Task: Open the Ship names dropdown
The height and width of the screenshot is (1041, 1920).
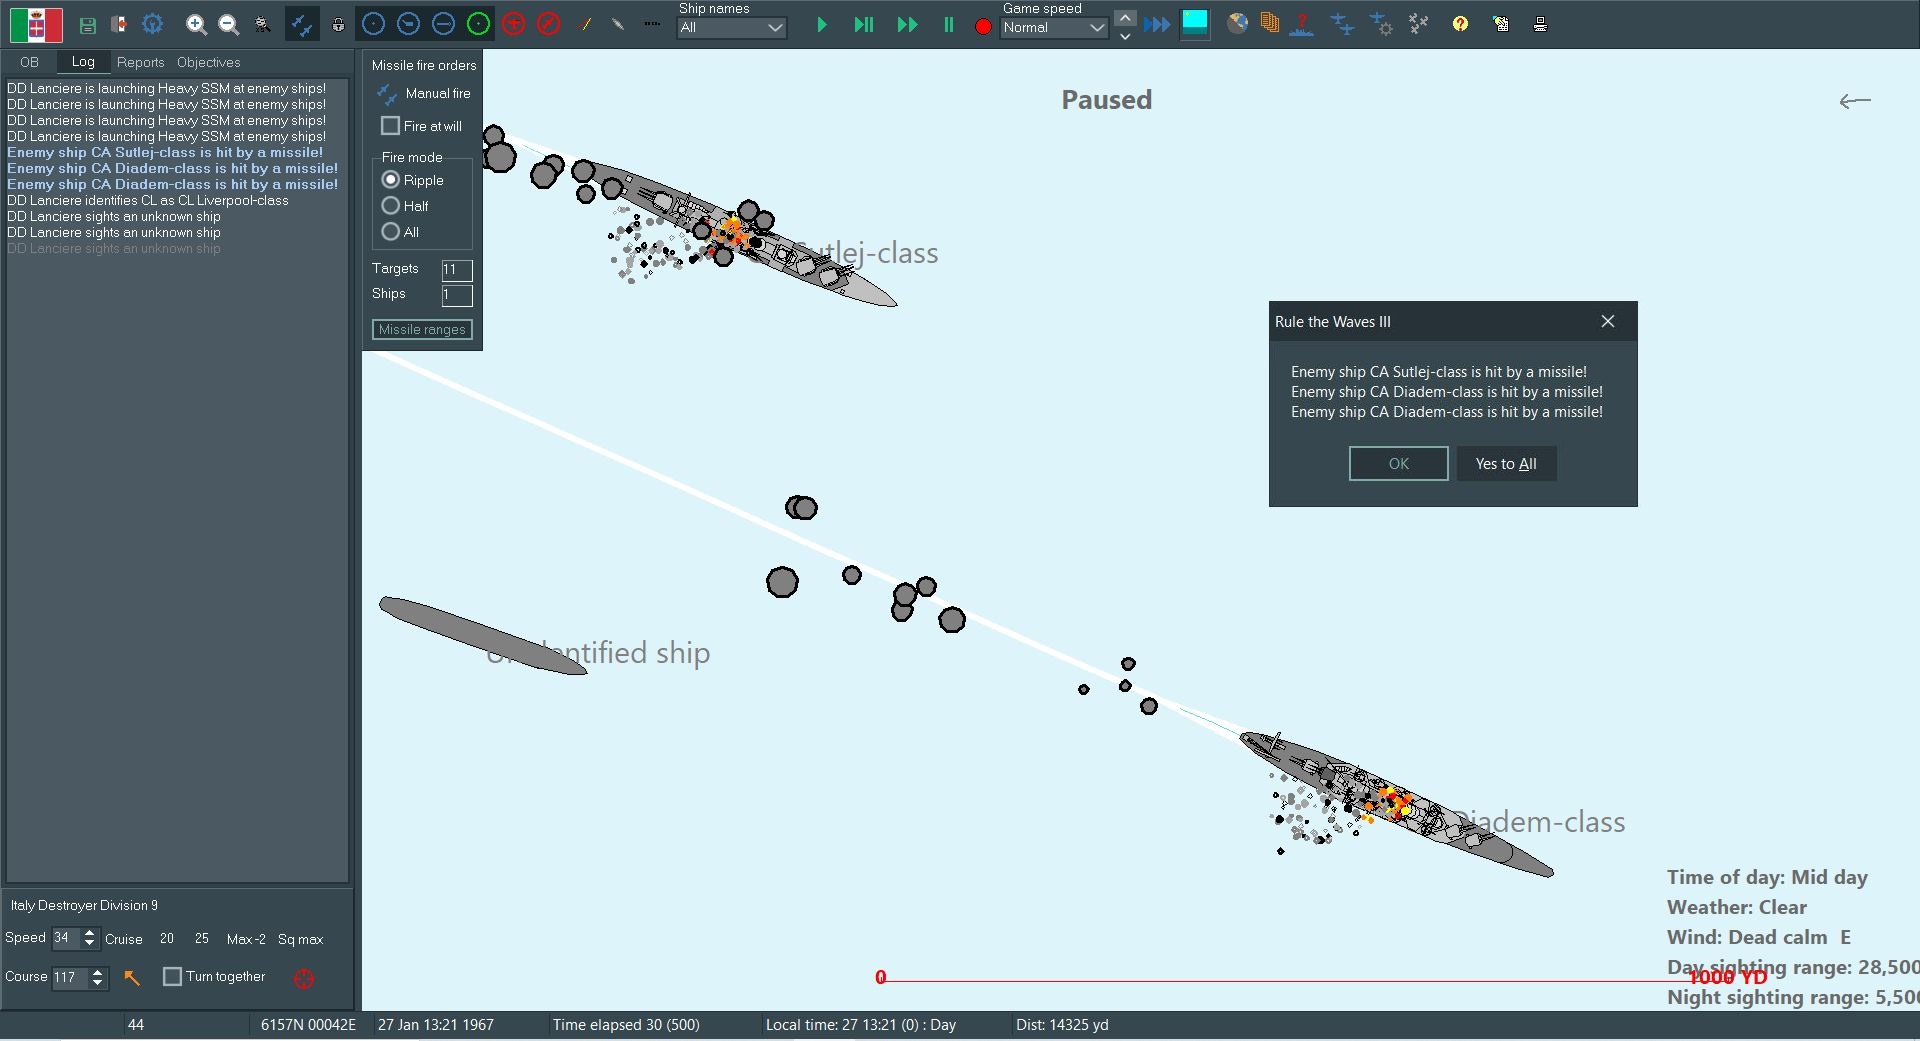Action: [x=732, y=28]
